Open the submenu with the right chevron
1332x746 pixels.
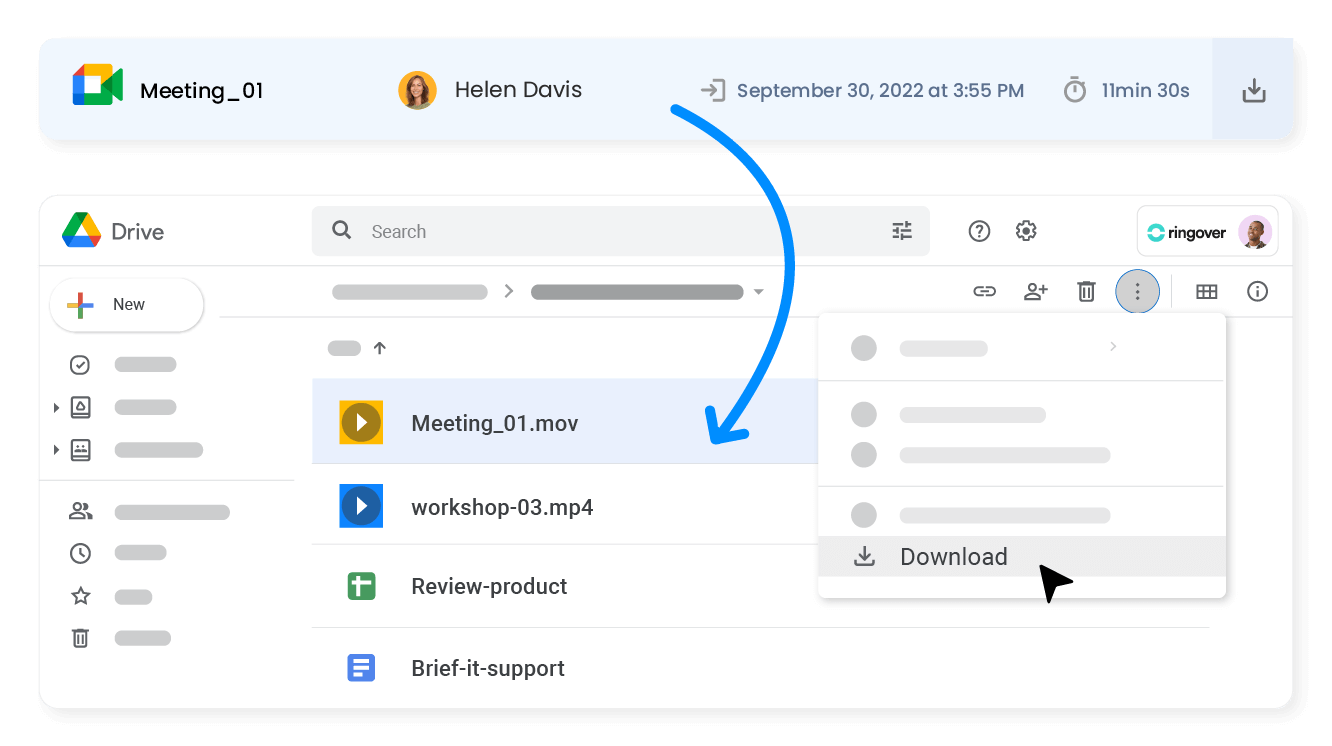[1112, 347]
